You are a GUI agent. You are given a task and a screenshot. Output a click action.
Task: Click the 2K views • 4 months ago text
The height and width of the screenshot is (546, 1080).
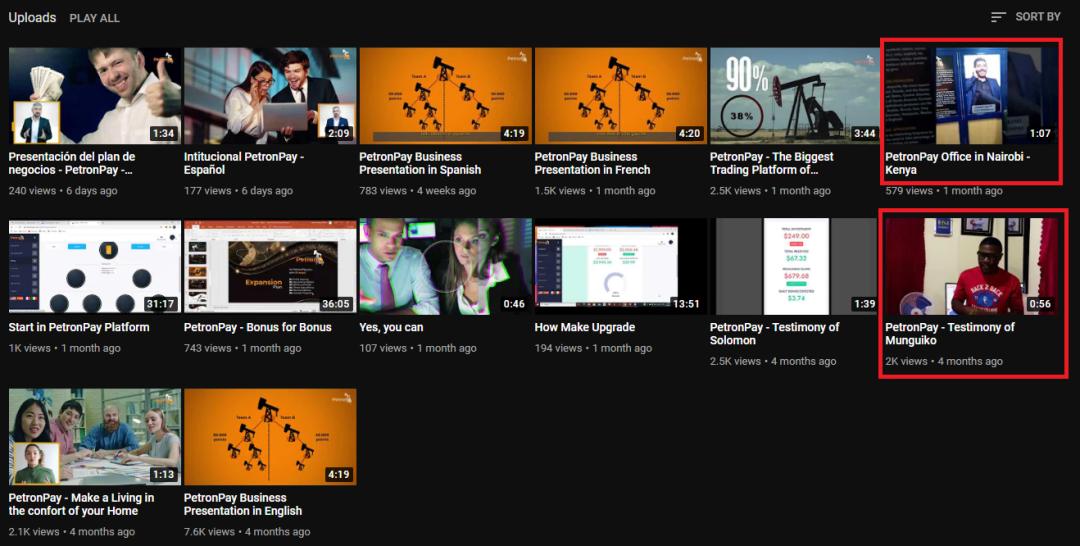[x=944, y=361]
